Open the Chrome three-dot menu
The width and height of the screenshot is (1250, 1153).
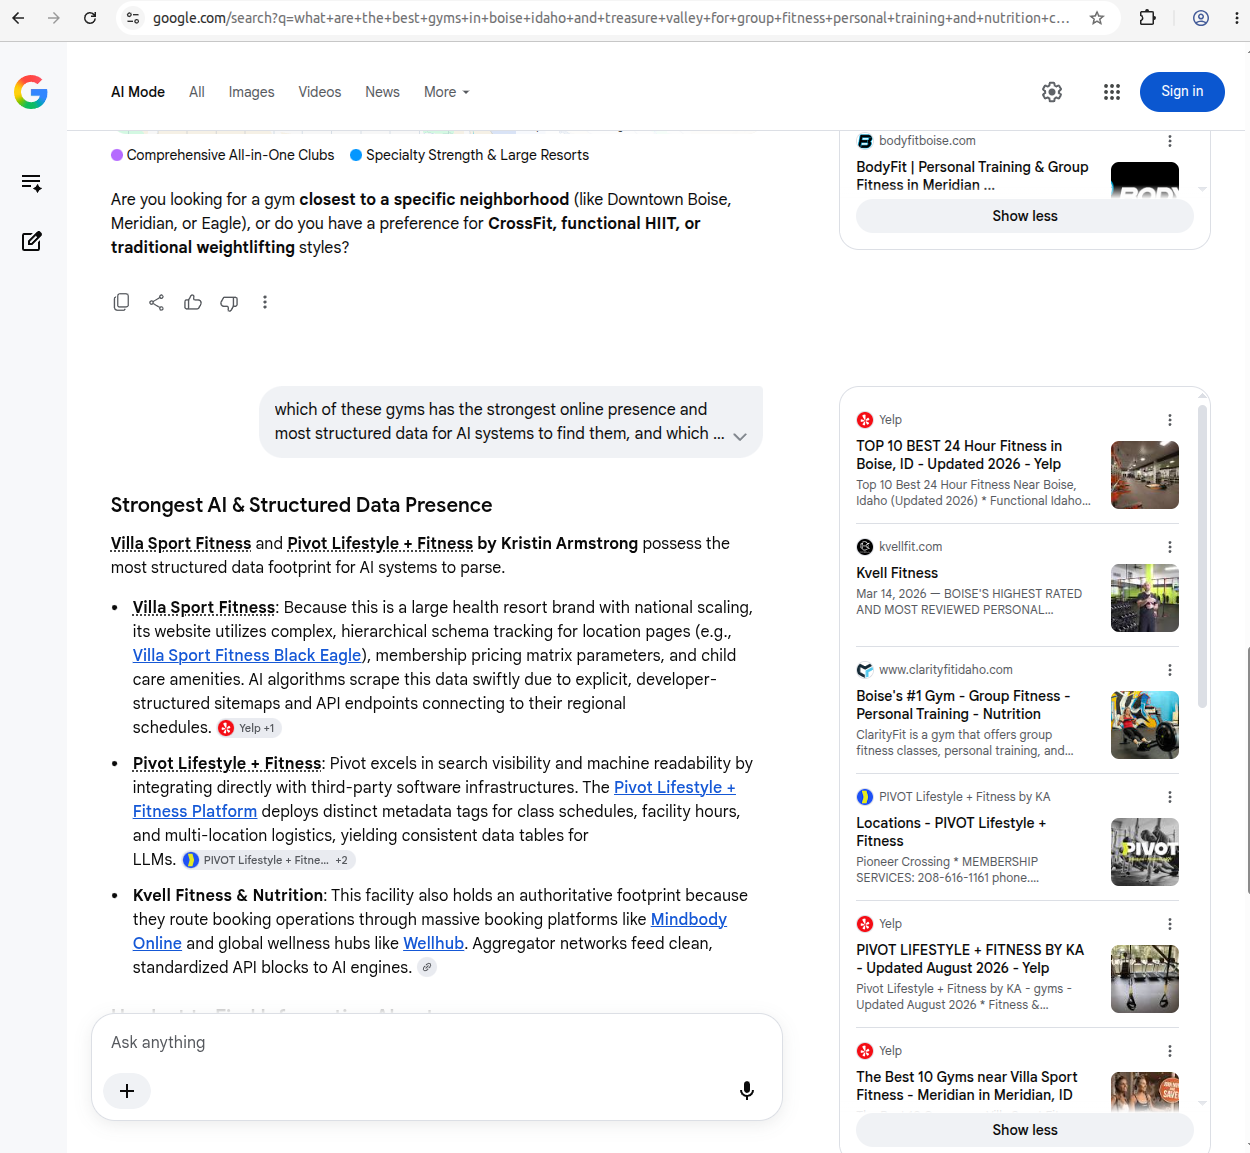[x=1237, y=18]
